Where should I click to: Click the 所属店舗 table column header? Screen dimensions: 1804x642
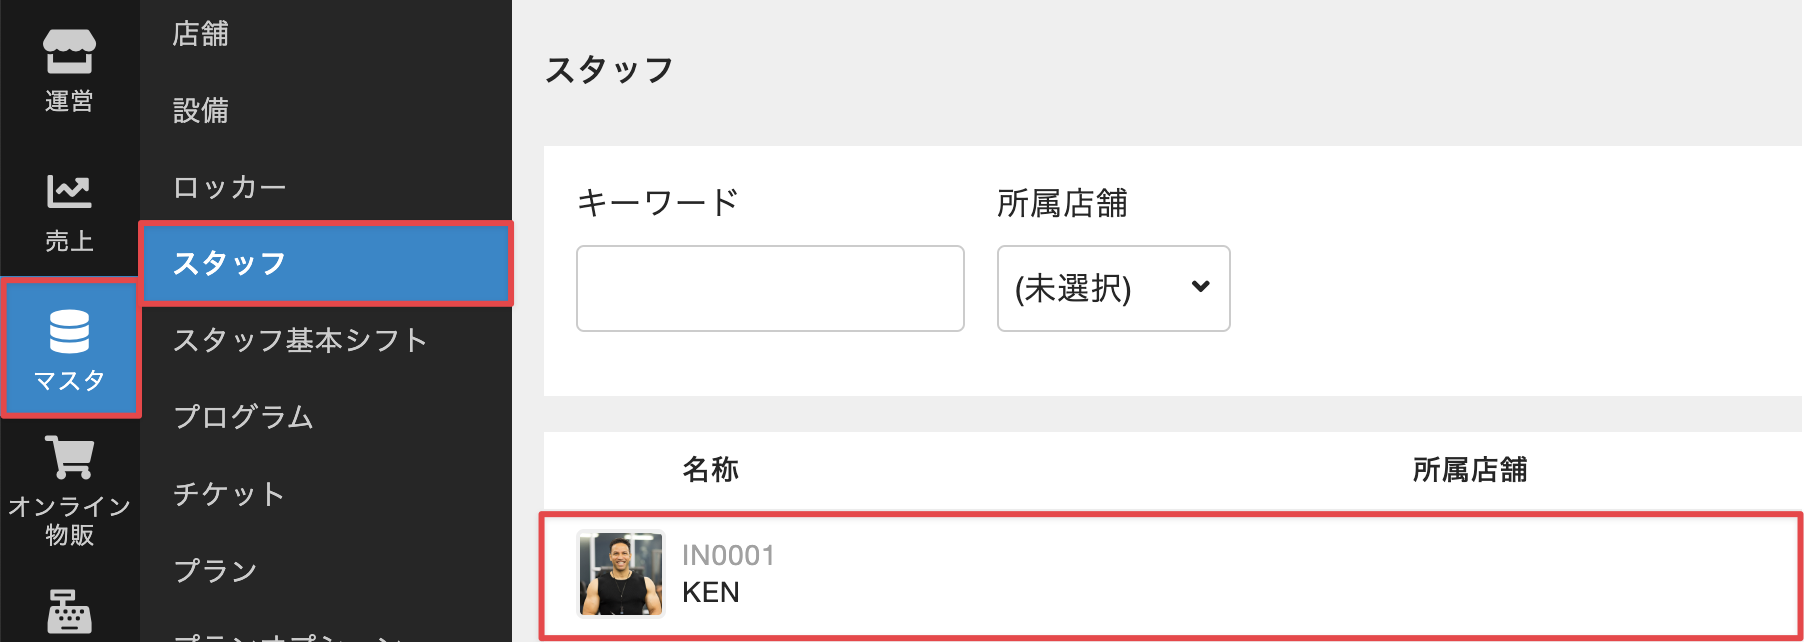[1469, 469]
